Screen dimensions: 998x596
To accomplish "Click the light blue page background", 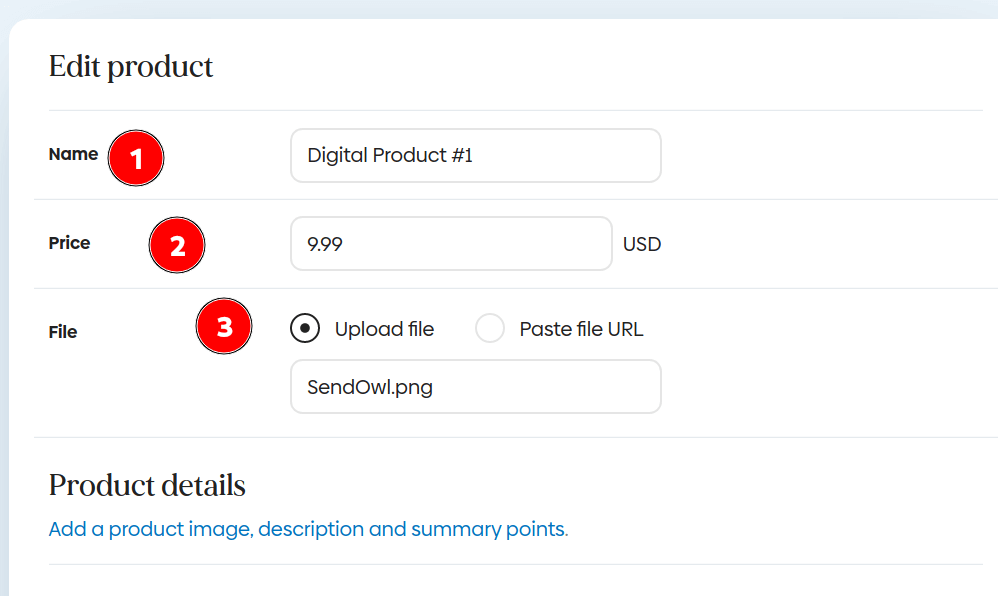I will click(x=500, y=8).
